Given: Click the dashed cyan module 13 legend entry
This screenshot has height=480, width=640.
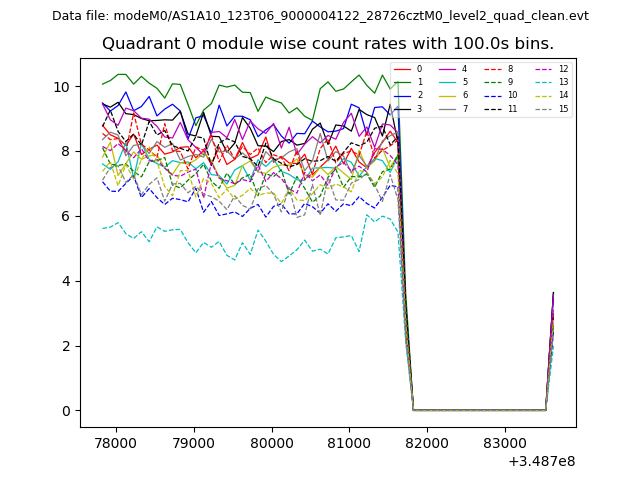Looking at the screenshot, I should 551,82.
